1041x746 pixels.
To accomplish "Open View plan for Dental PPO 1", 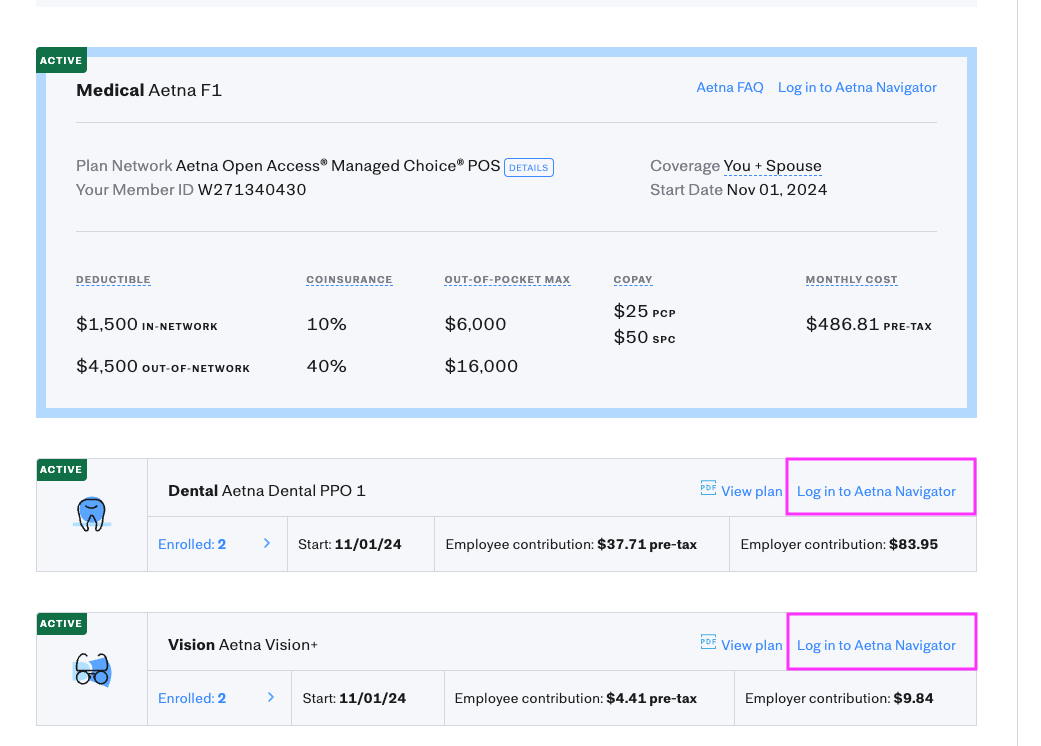I will click(x=751, y=491).
